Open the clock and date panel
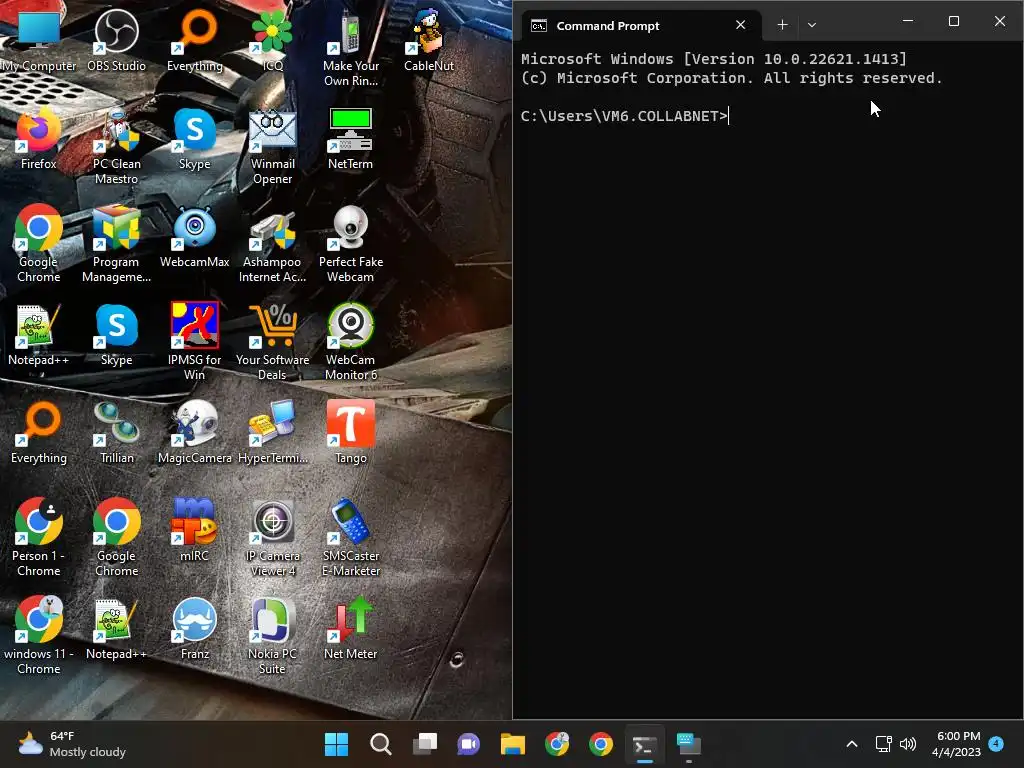Viewport: 1024px width, 768px height. [x=957, y=744]
